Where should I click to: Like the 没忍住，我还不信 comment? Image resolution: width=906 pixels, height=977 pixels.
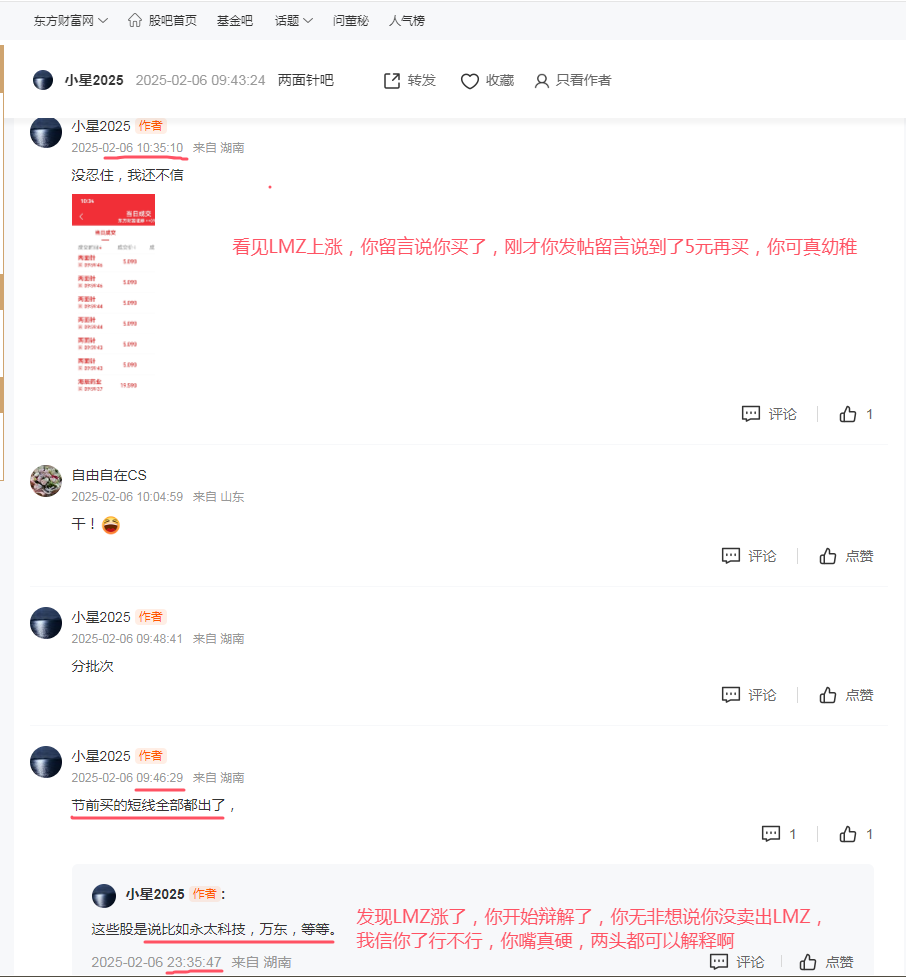[x=856, y=414]
